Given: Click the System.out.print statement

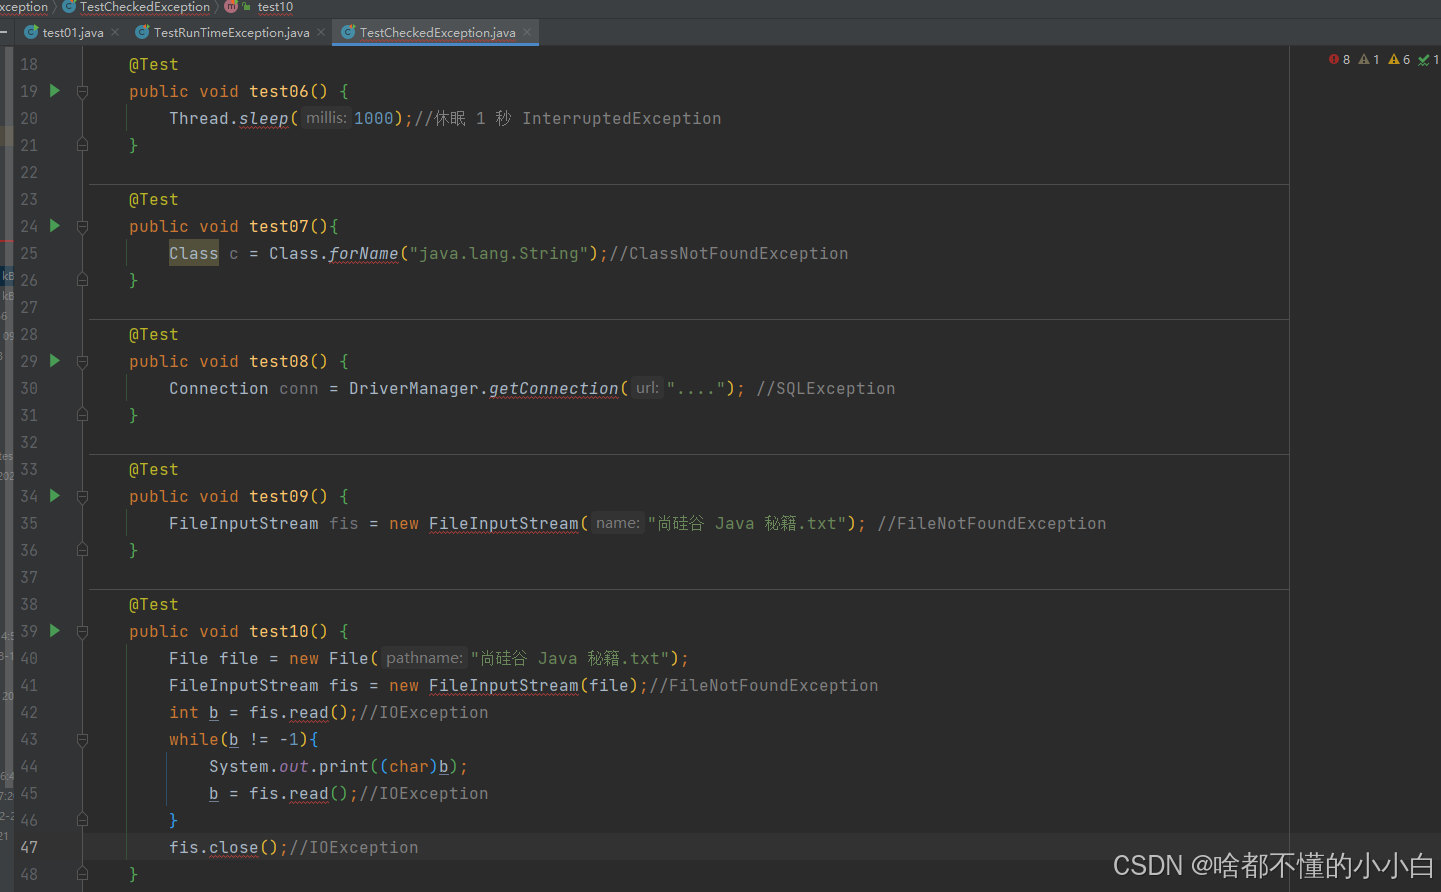Looking at the screenshot, I should [338, 766].
